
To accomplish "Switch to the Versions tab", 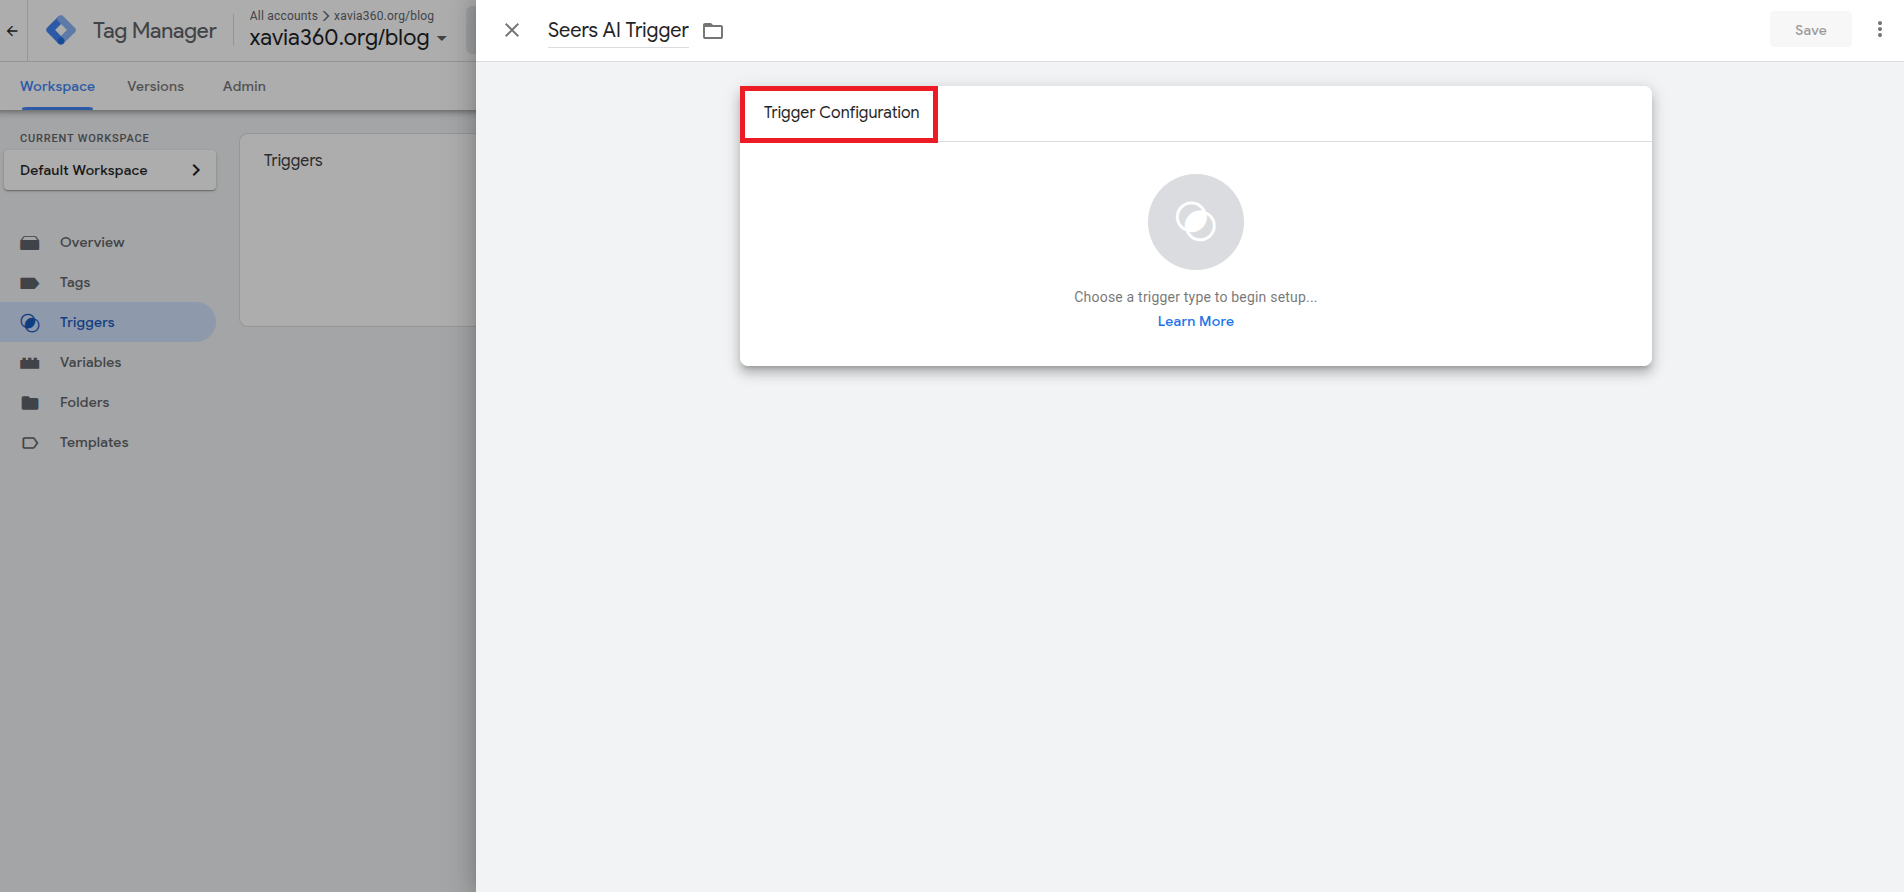I will pos(155,86).
